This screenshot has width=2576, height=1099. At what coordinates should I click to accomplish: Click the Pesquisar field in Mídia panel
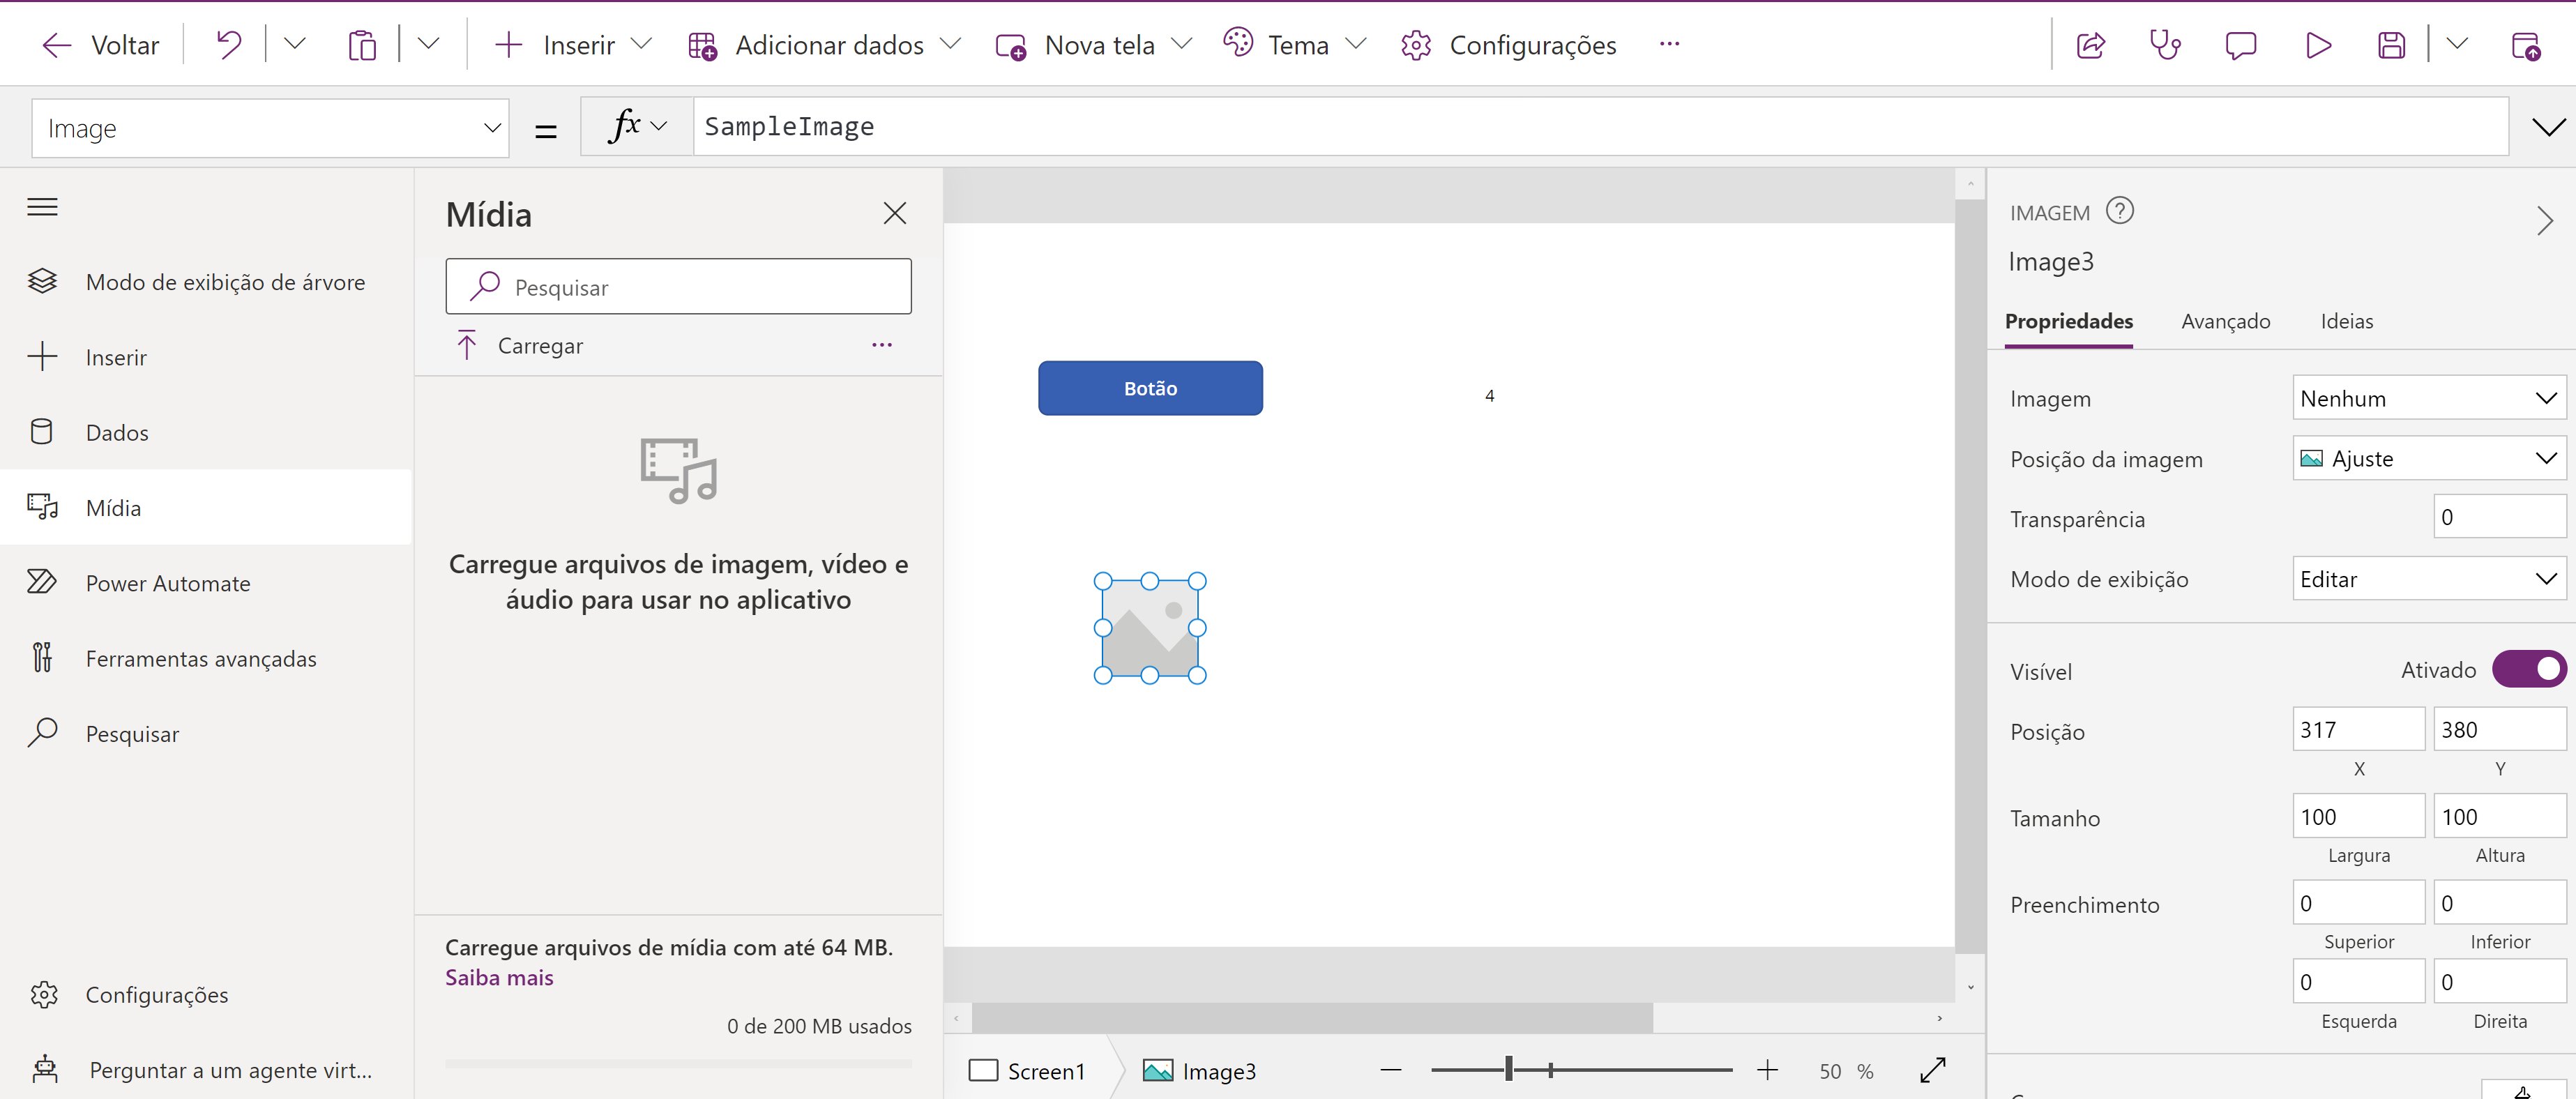pos(678,287)
